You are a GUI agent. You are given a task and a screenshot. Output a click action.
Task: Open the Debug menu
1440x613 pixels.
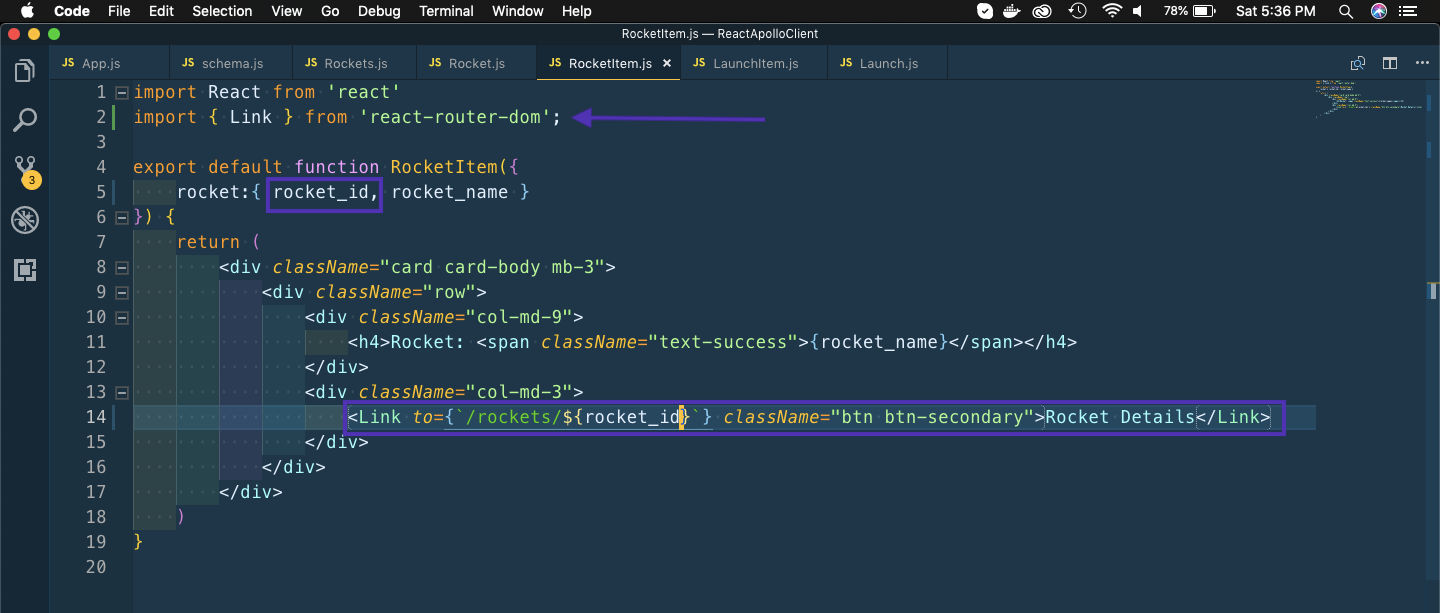pyautogui.click(x=379, y=11)
